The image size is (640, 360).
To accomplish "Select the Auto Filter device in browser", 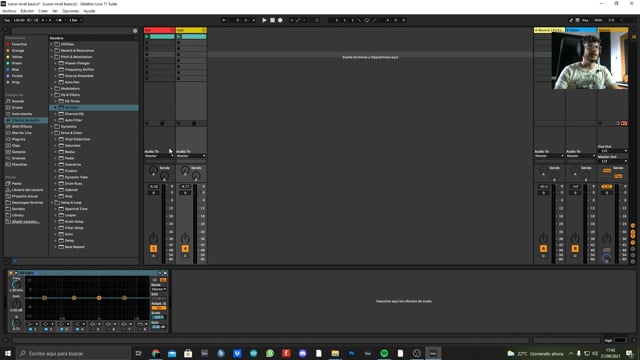I will [x=73, y=120].
